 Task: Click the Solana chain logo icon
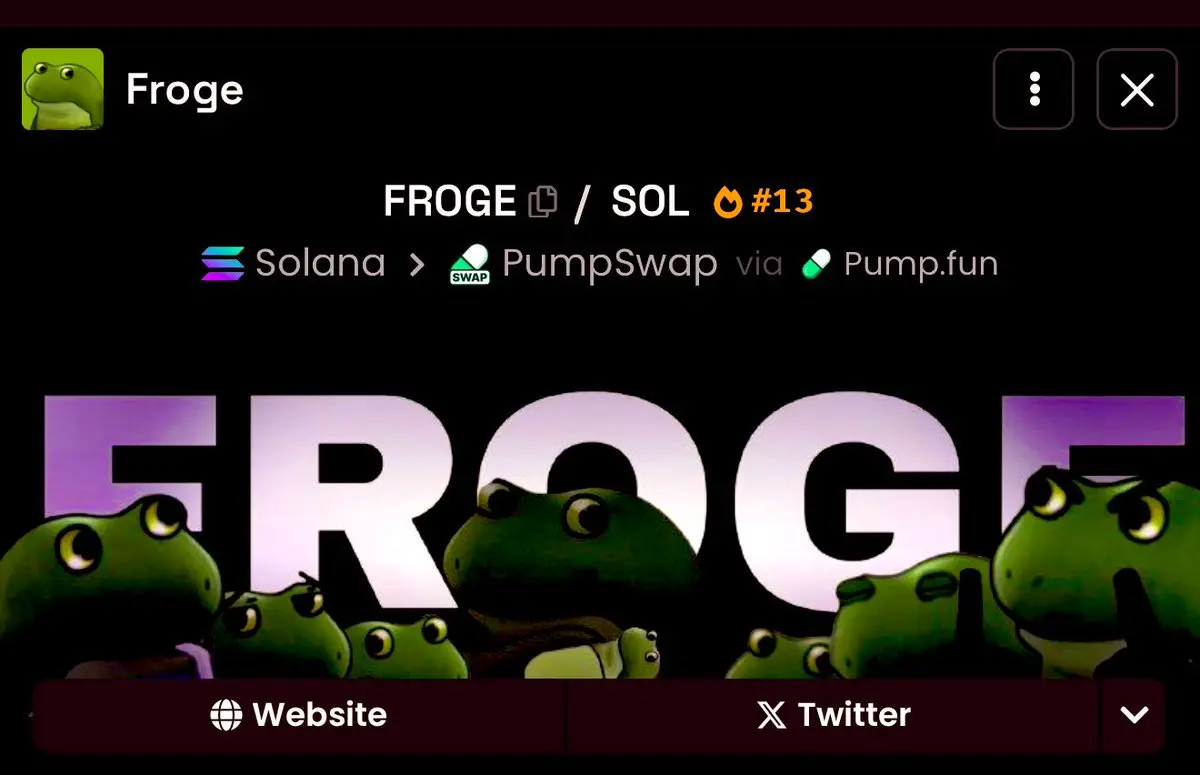point(222,264)
